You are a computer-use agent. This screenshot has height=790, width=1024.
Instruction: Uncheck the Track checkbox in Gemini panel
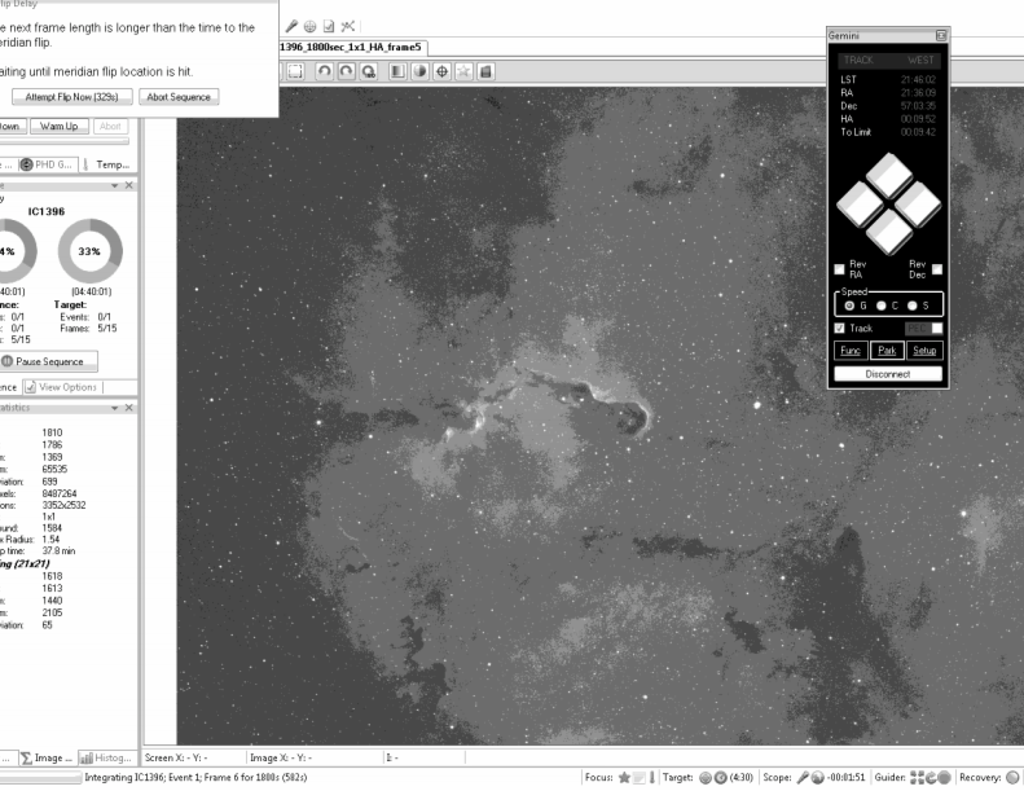(x=837, y=328)
